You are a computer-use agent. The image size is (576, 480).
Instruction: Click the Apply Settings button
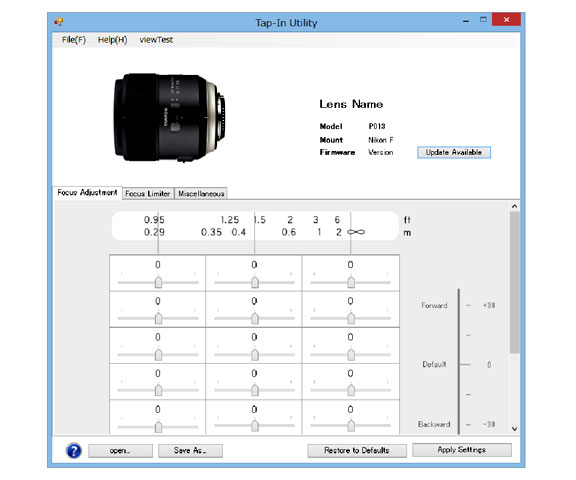pos(462,450)
